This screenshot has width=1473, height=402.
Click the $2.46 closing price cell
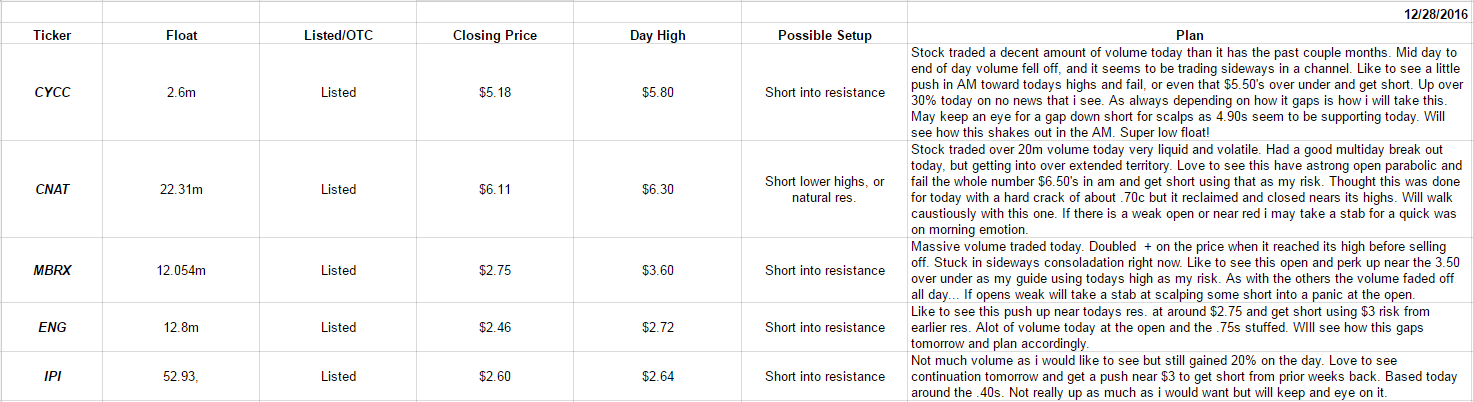click(494, 327)
